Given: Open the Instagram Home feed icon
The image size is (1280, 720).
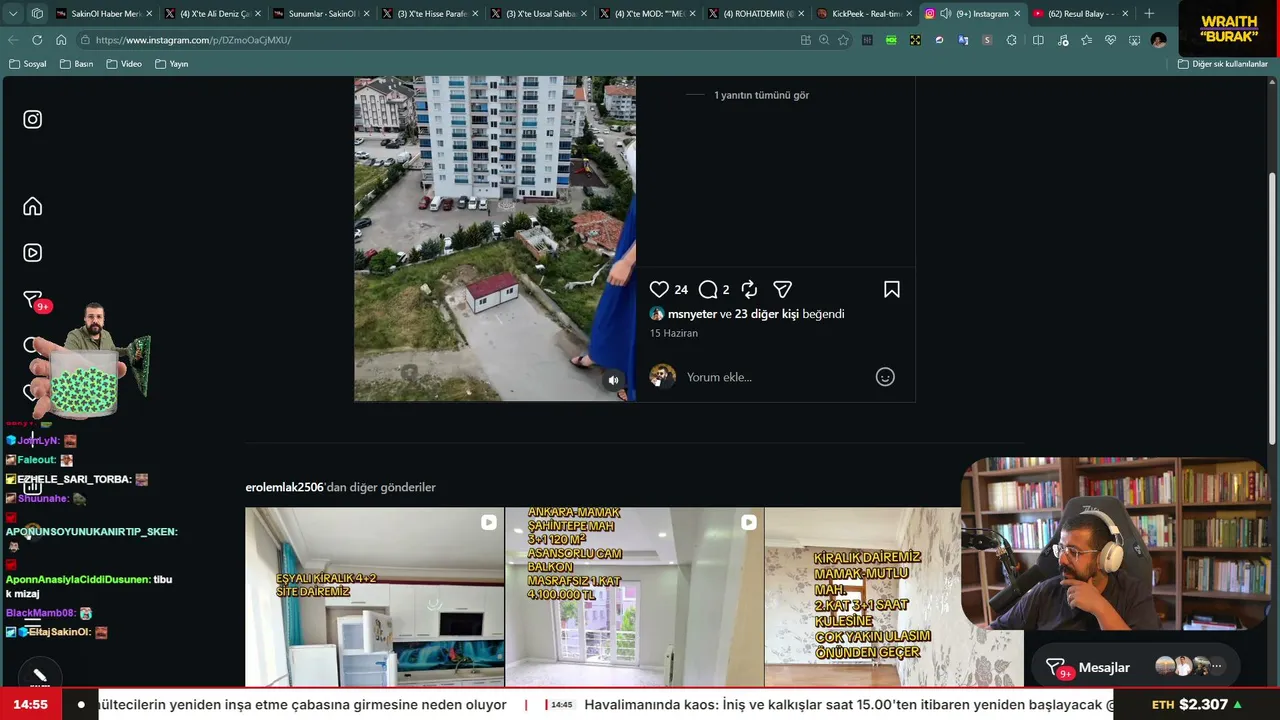Looking at the screenshot, I should (x=33, y=206).
